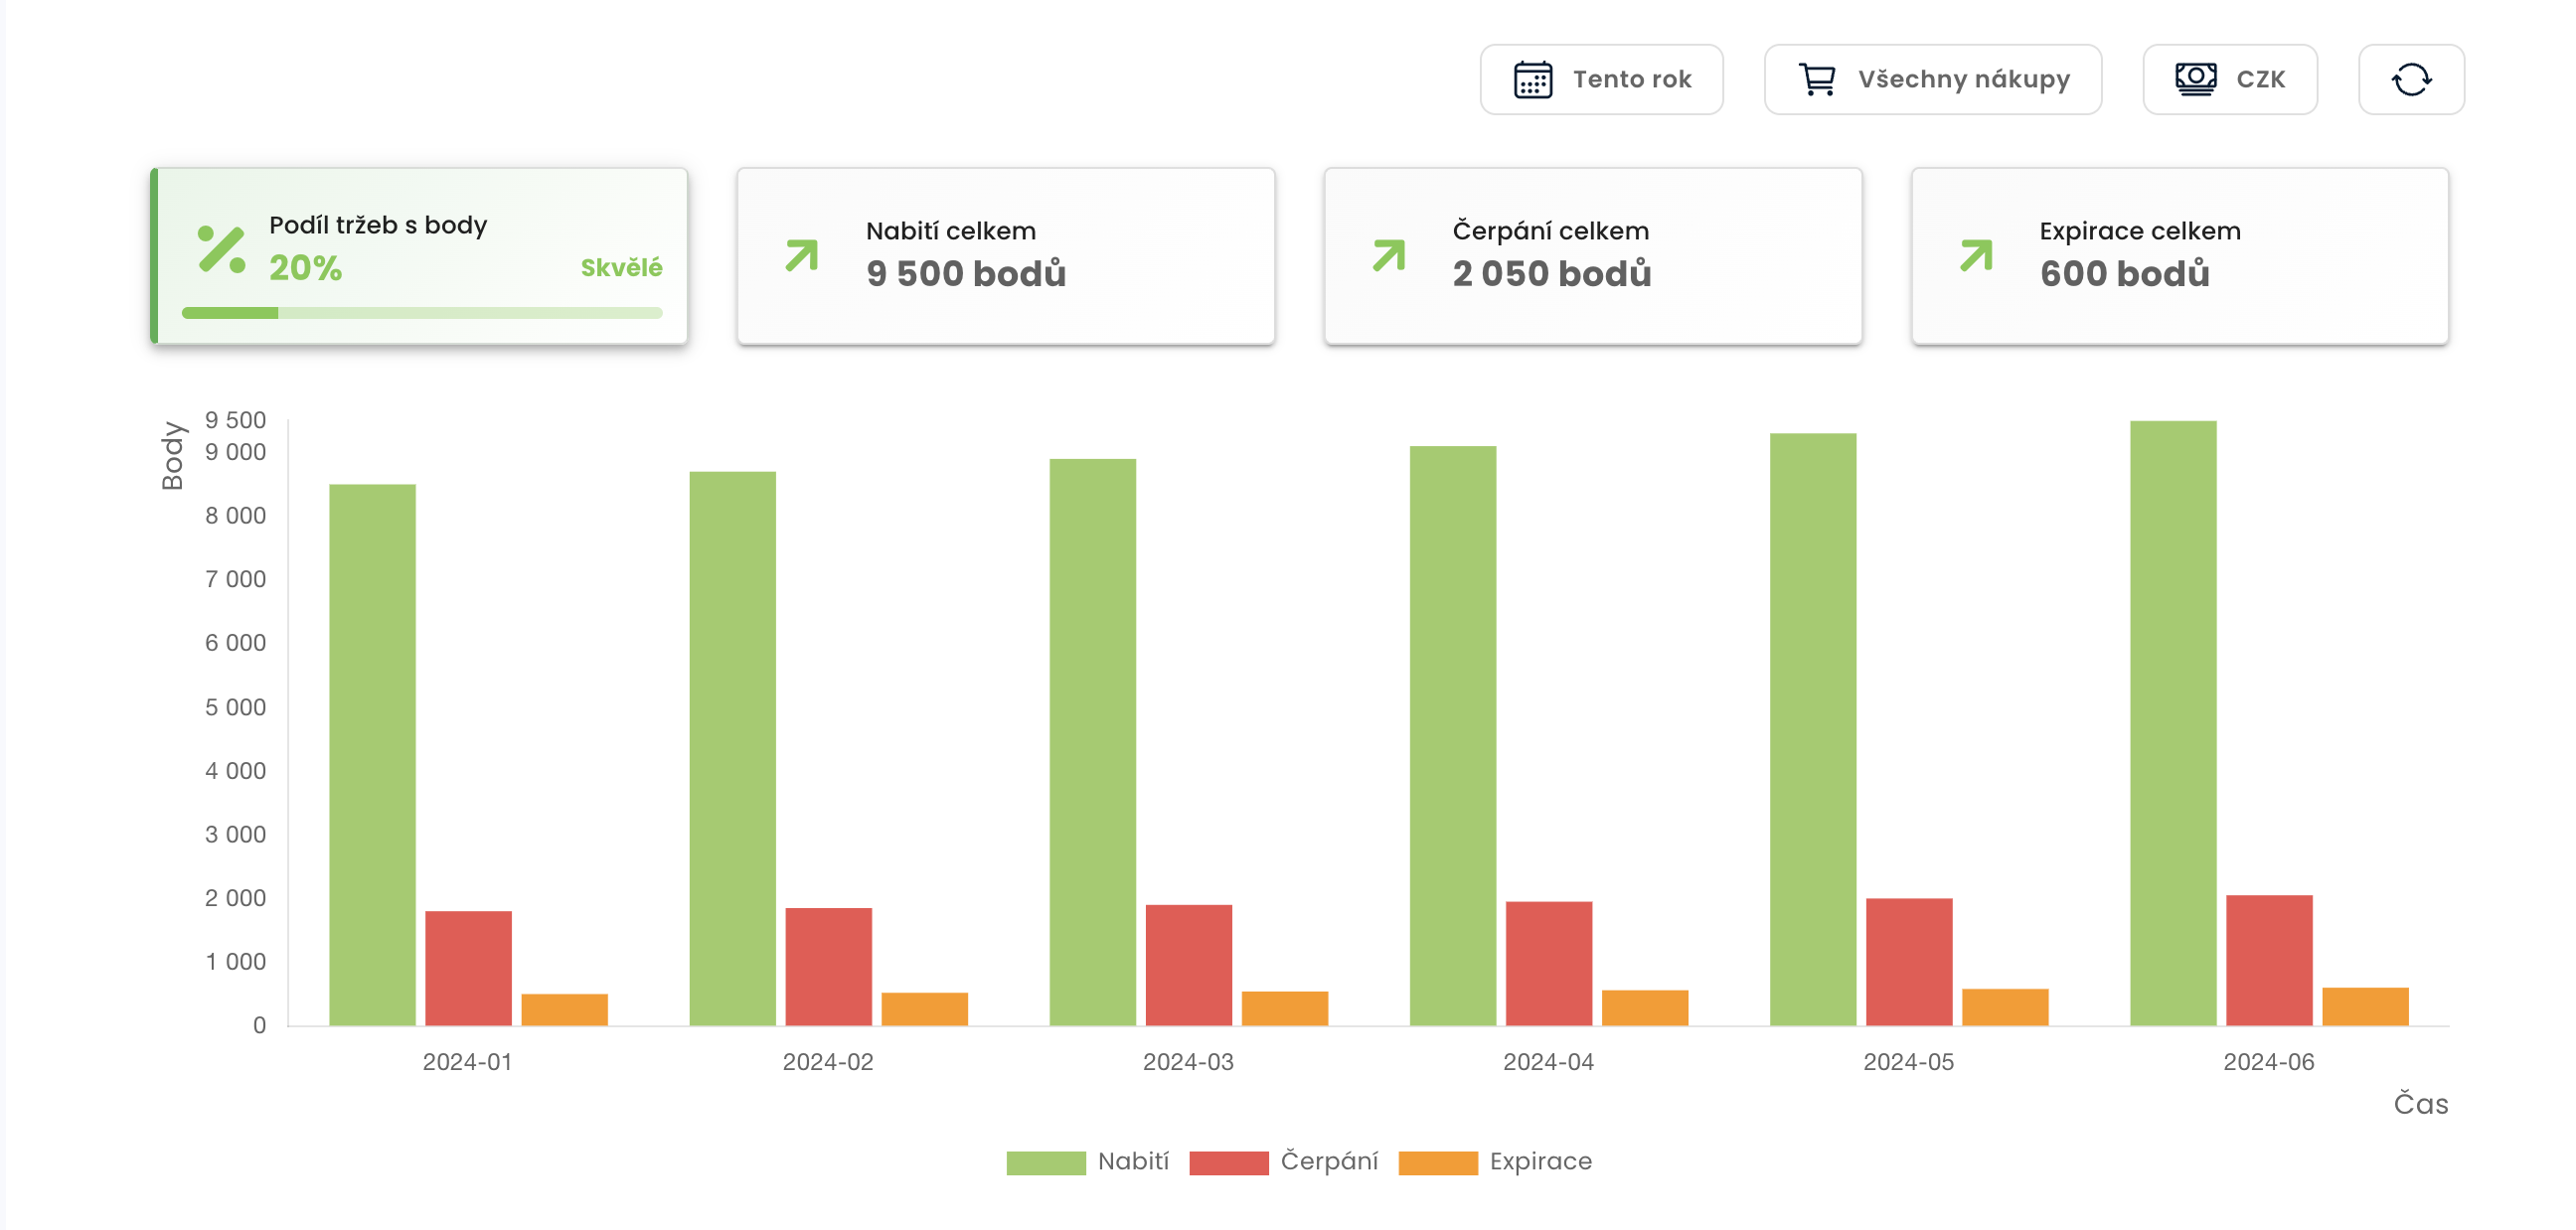Viewport: 2576px width, 1230px height.
Task: Click the refresh arrows icon button
Action: pyautogui.click(x=2410, y=79)
